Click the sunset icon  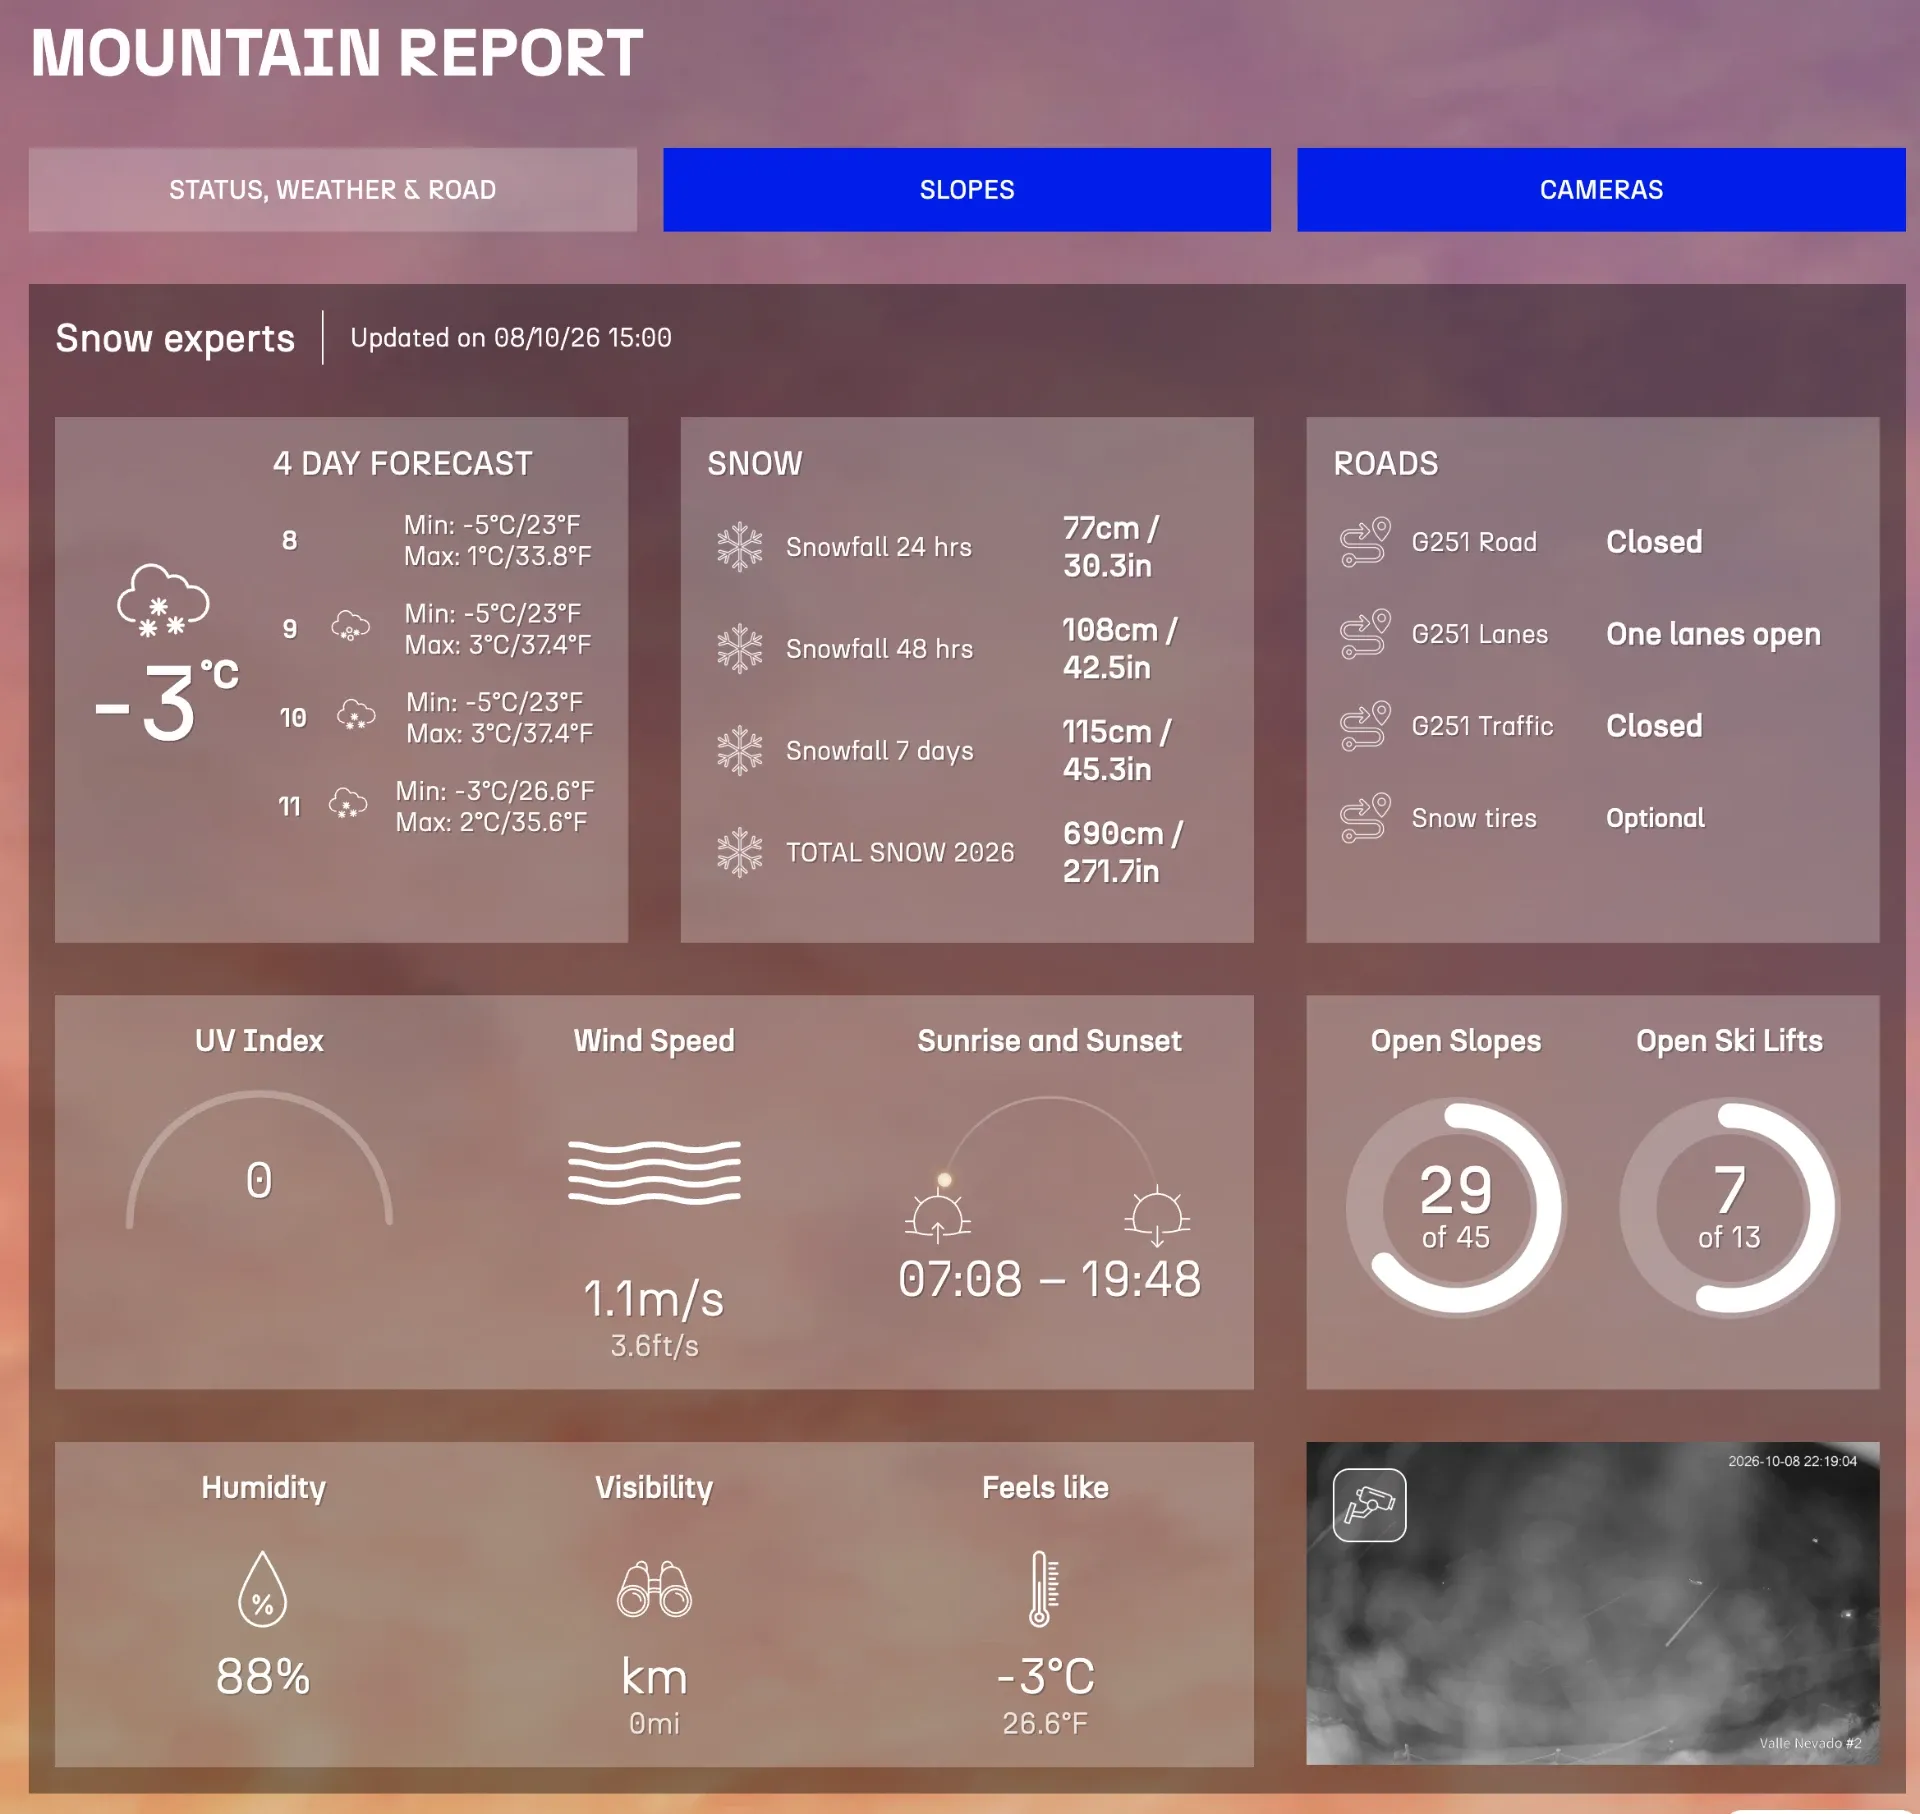[x=1157, y=1217]
